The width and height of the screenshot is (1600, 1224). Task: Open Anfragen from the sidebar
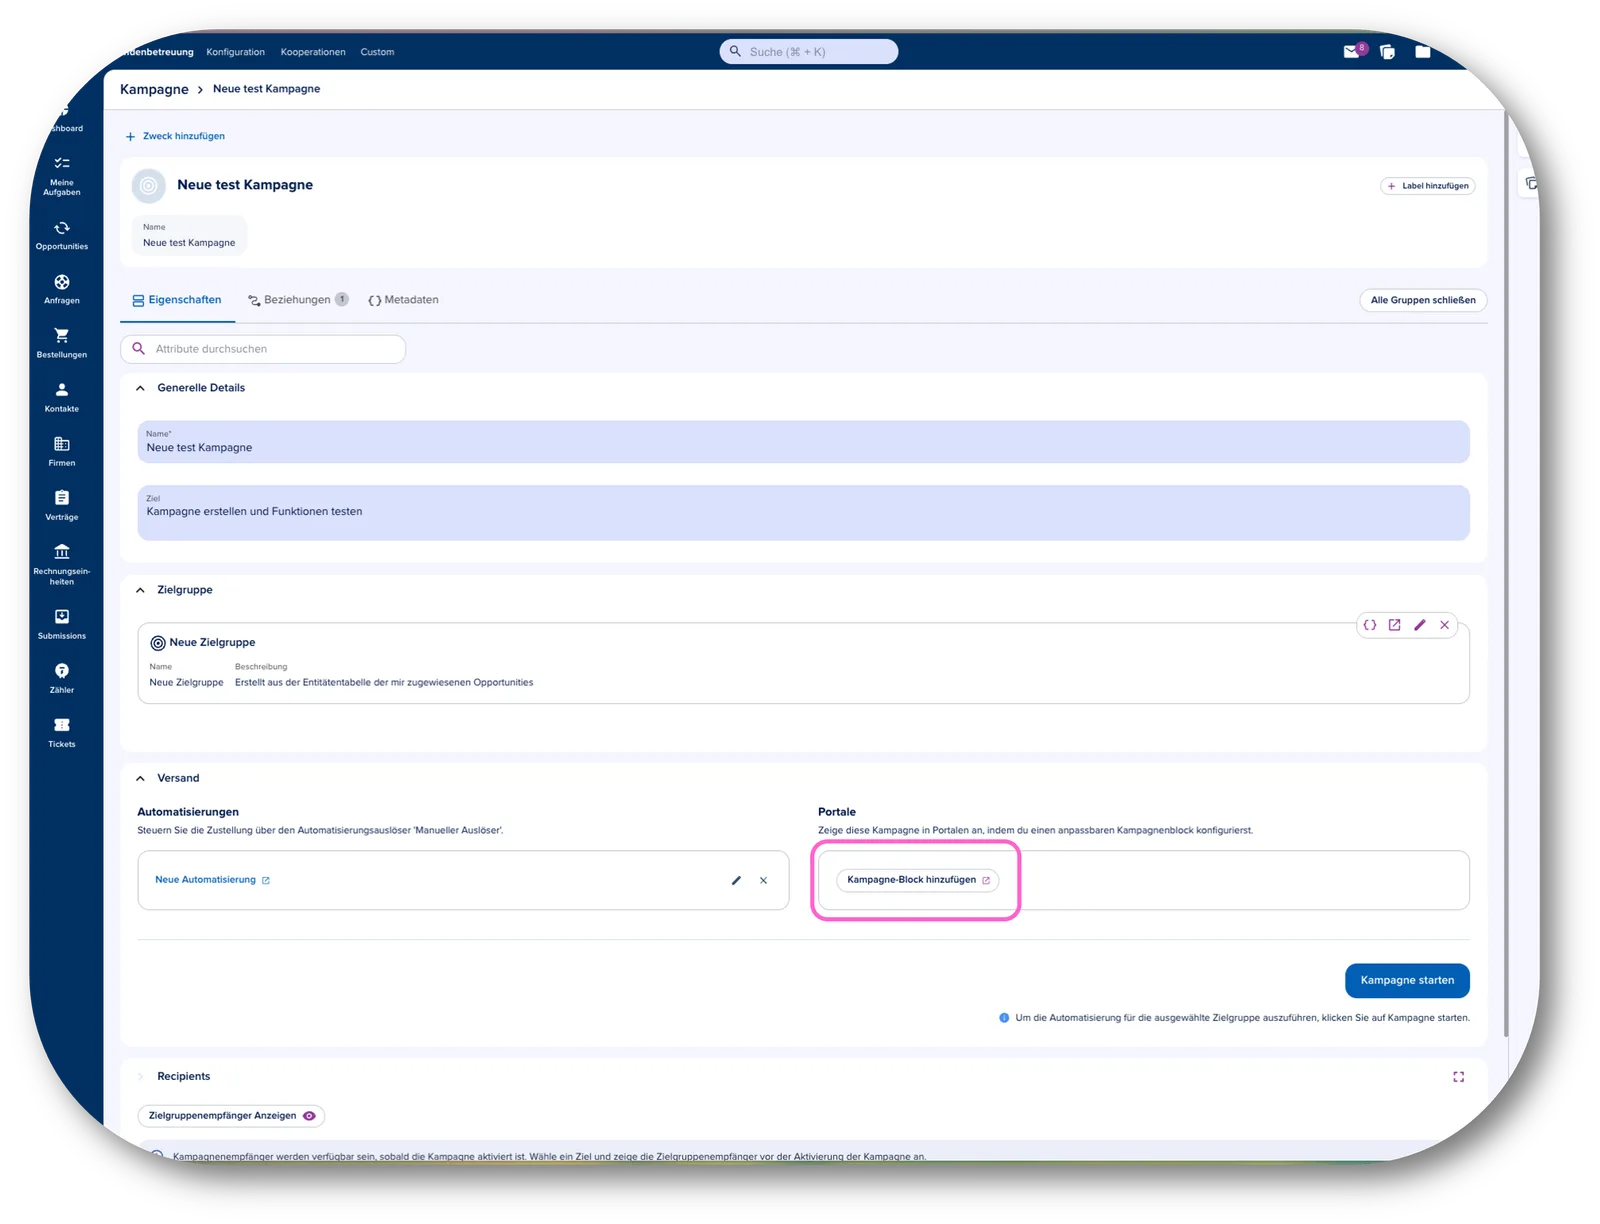[62, 289]
